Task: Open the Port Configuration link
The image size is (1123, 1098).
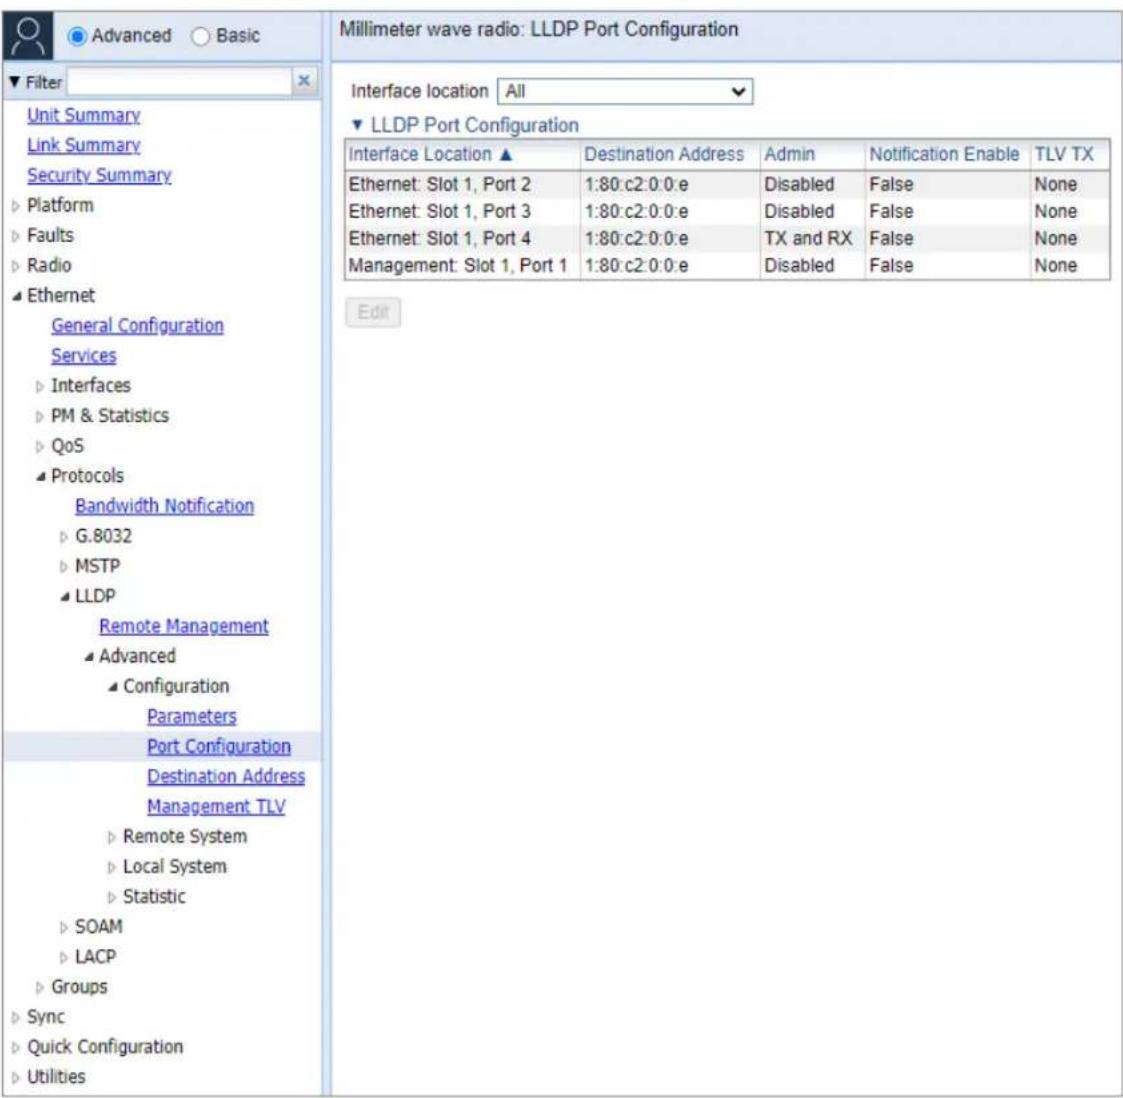Action: coord(219,747)
